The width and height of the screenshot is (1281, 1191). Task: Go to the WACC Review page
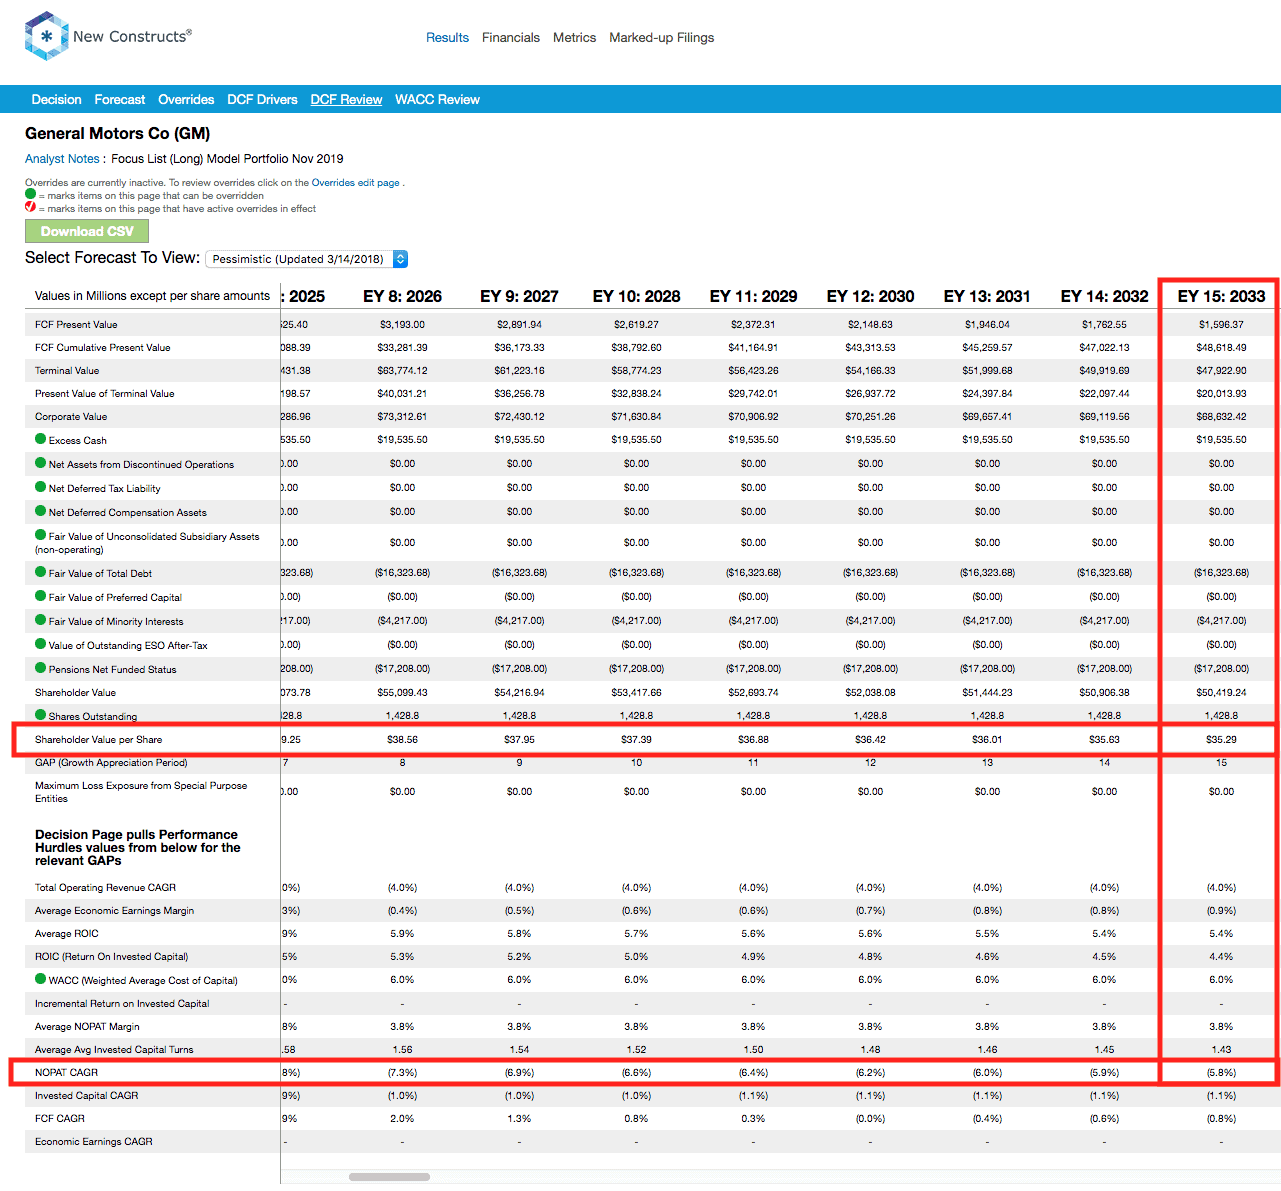click(x=437, y=99)
